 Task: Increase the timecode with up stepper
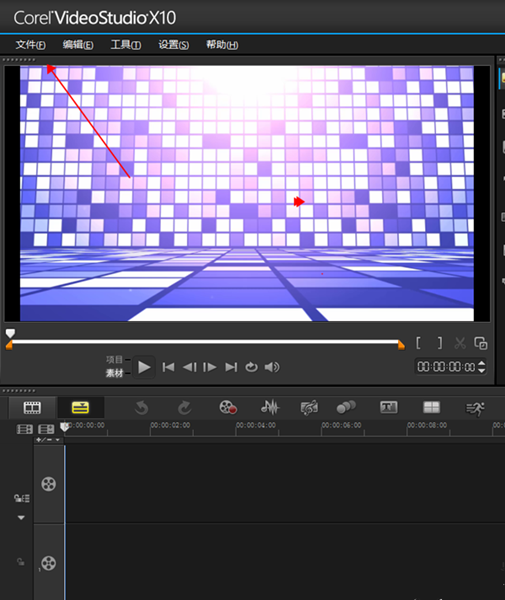point(482,363)
